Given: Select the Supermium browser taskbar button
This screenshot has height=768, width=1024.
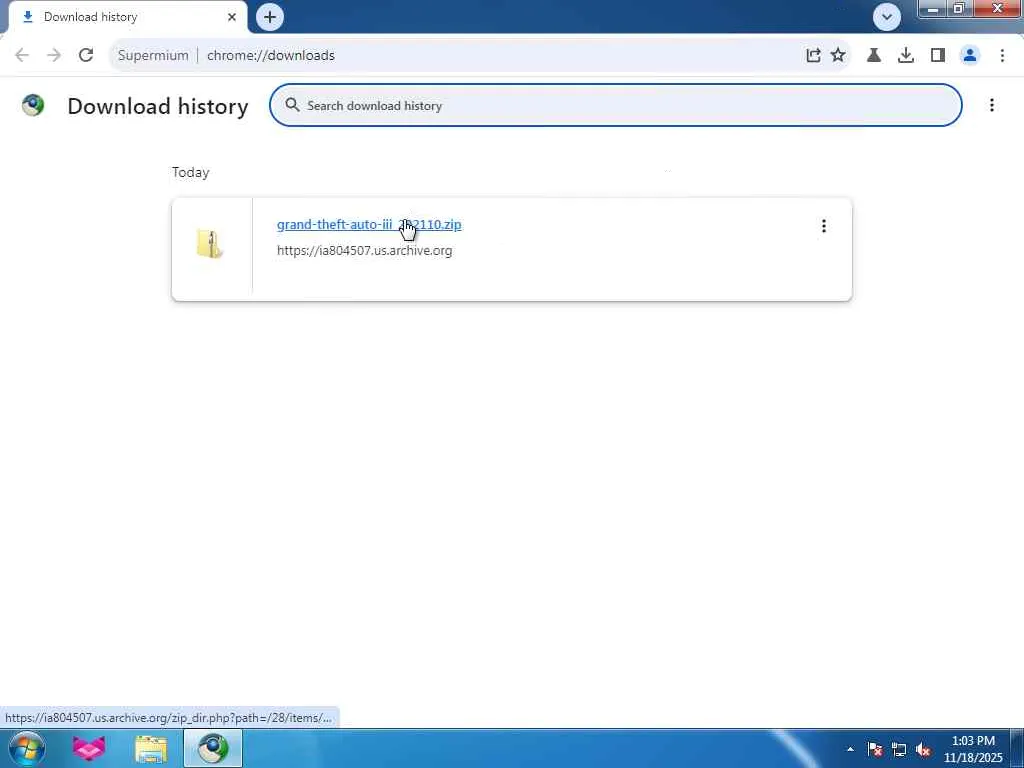Looking at the screenshot, I should tap(213, 748).
